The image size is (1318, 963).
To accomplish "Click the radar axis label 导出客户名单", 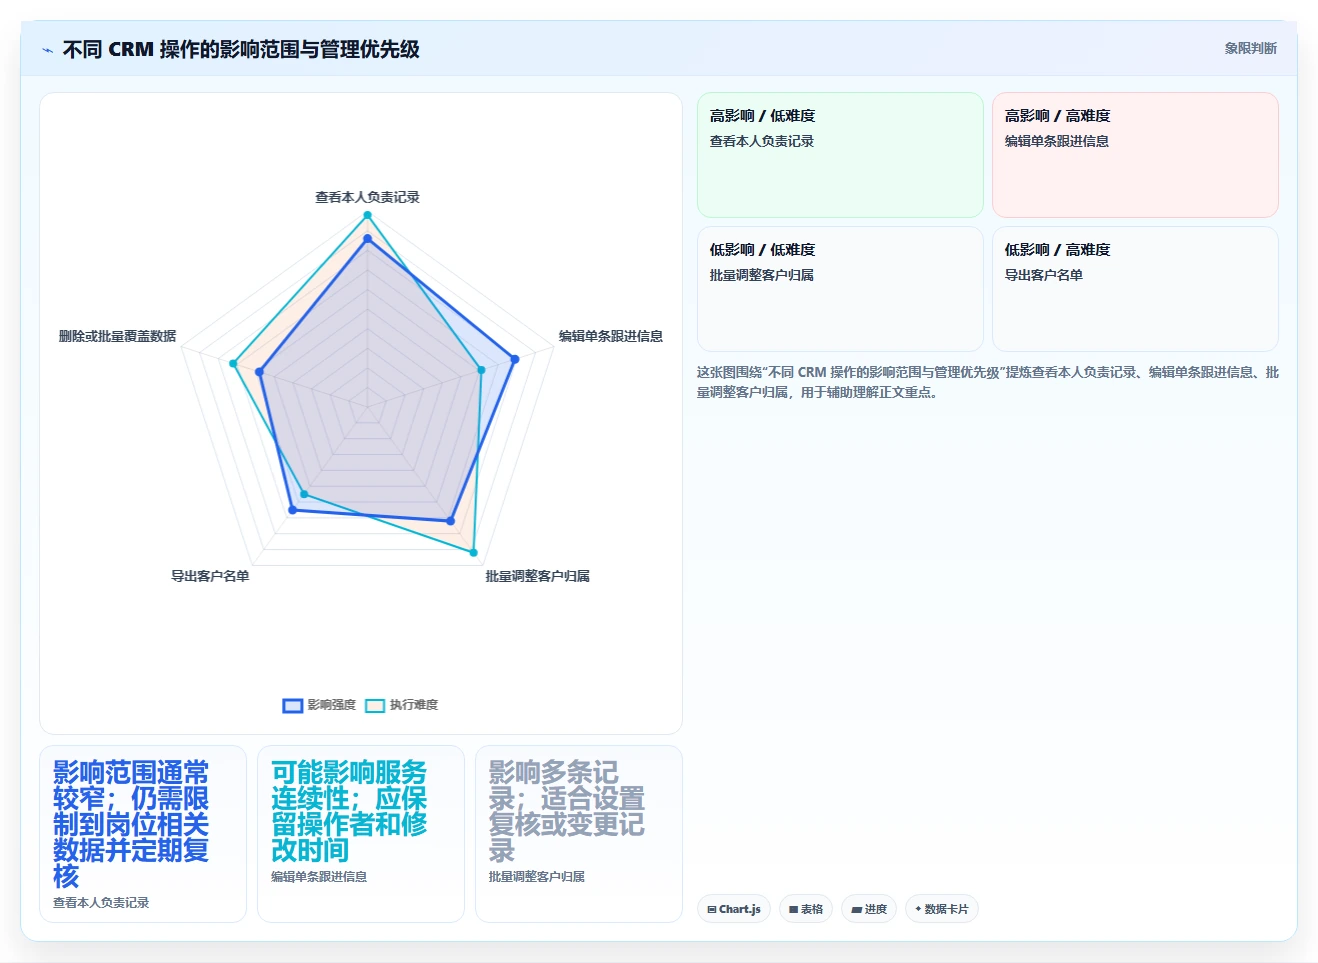I will tap(210, 576).
